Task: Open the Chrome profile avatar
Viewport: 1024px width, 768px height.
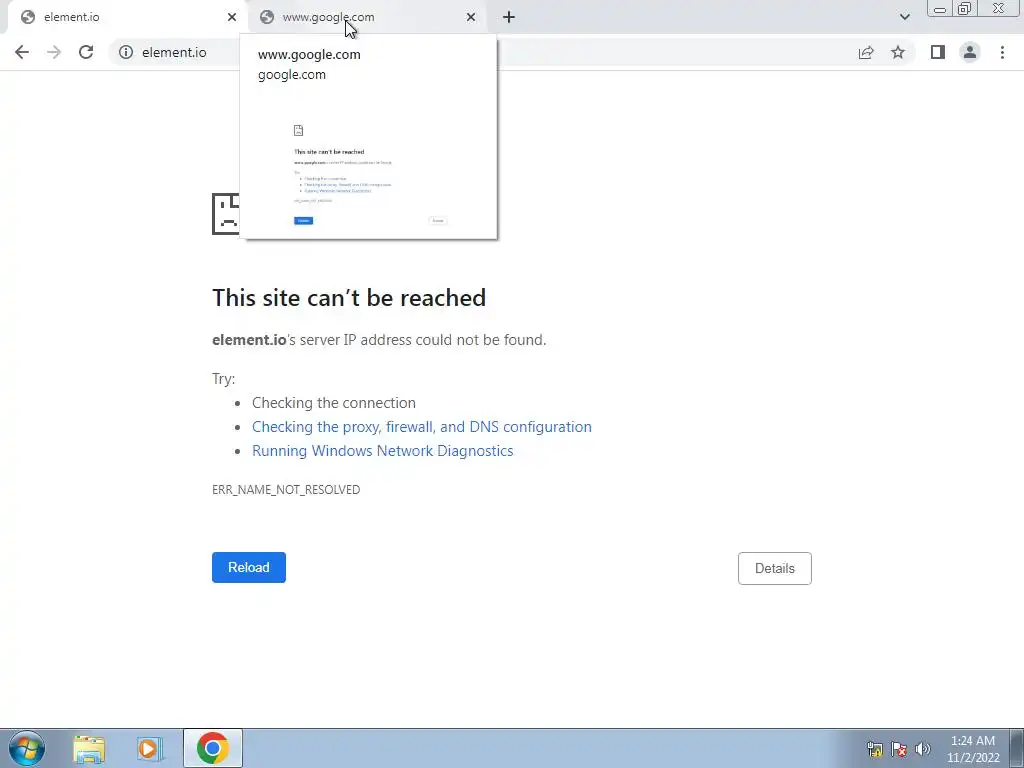Action: (970, 52)
